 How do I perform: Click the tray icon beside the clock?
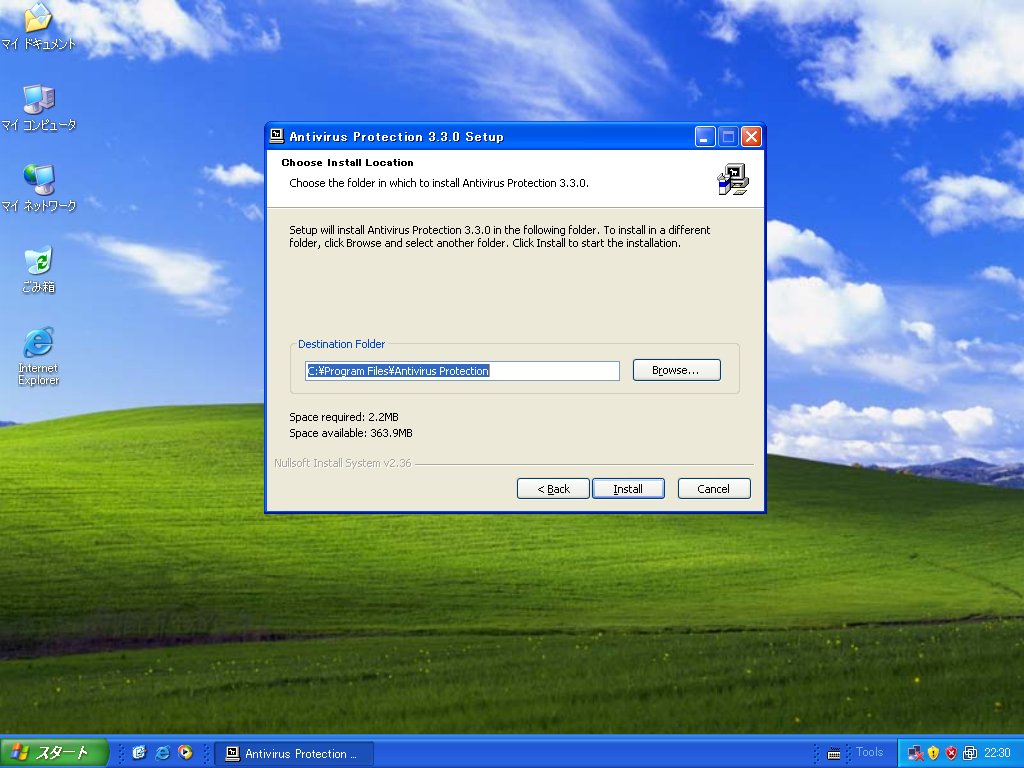coord(969,754)
